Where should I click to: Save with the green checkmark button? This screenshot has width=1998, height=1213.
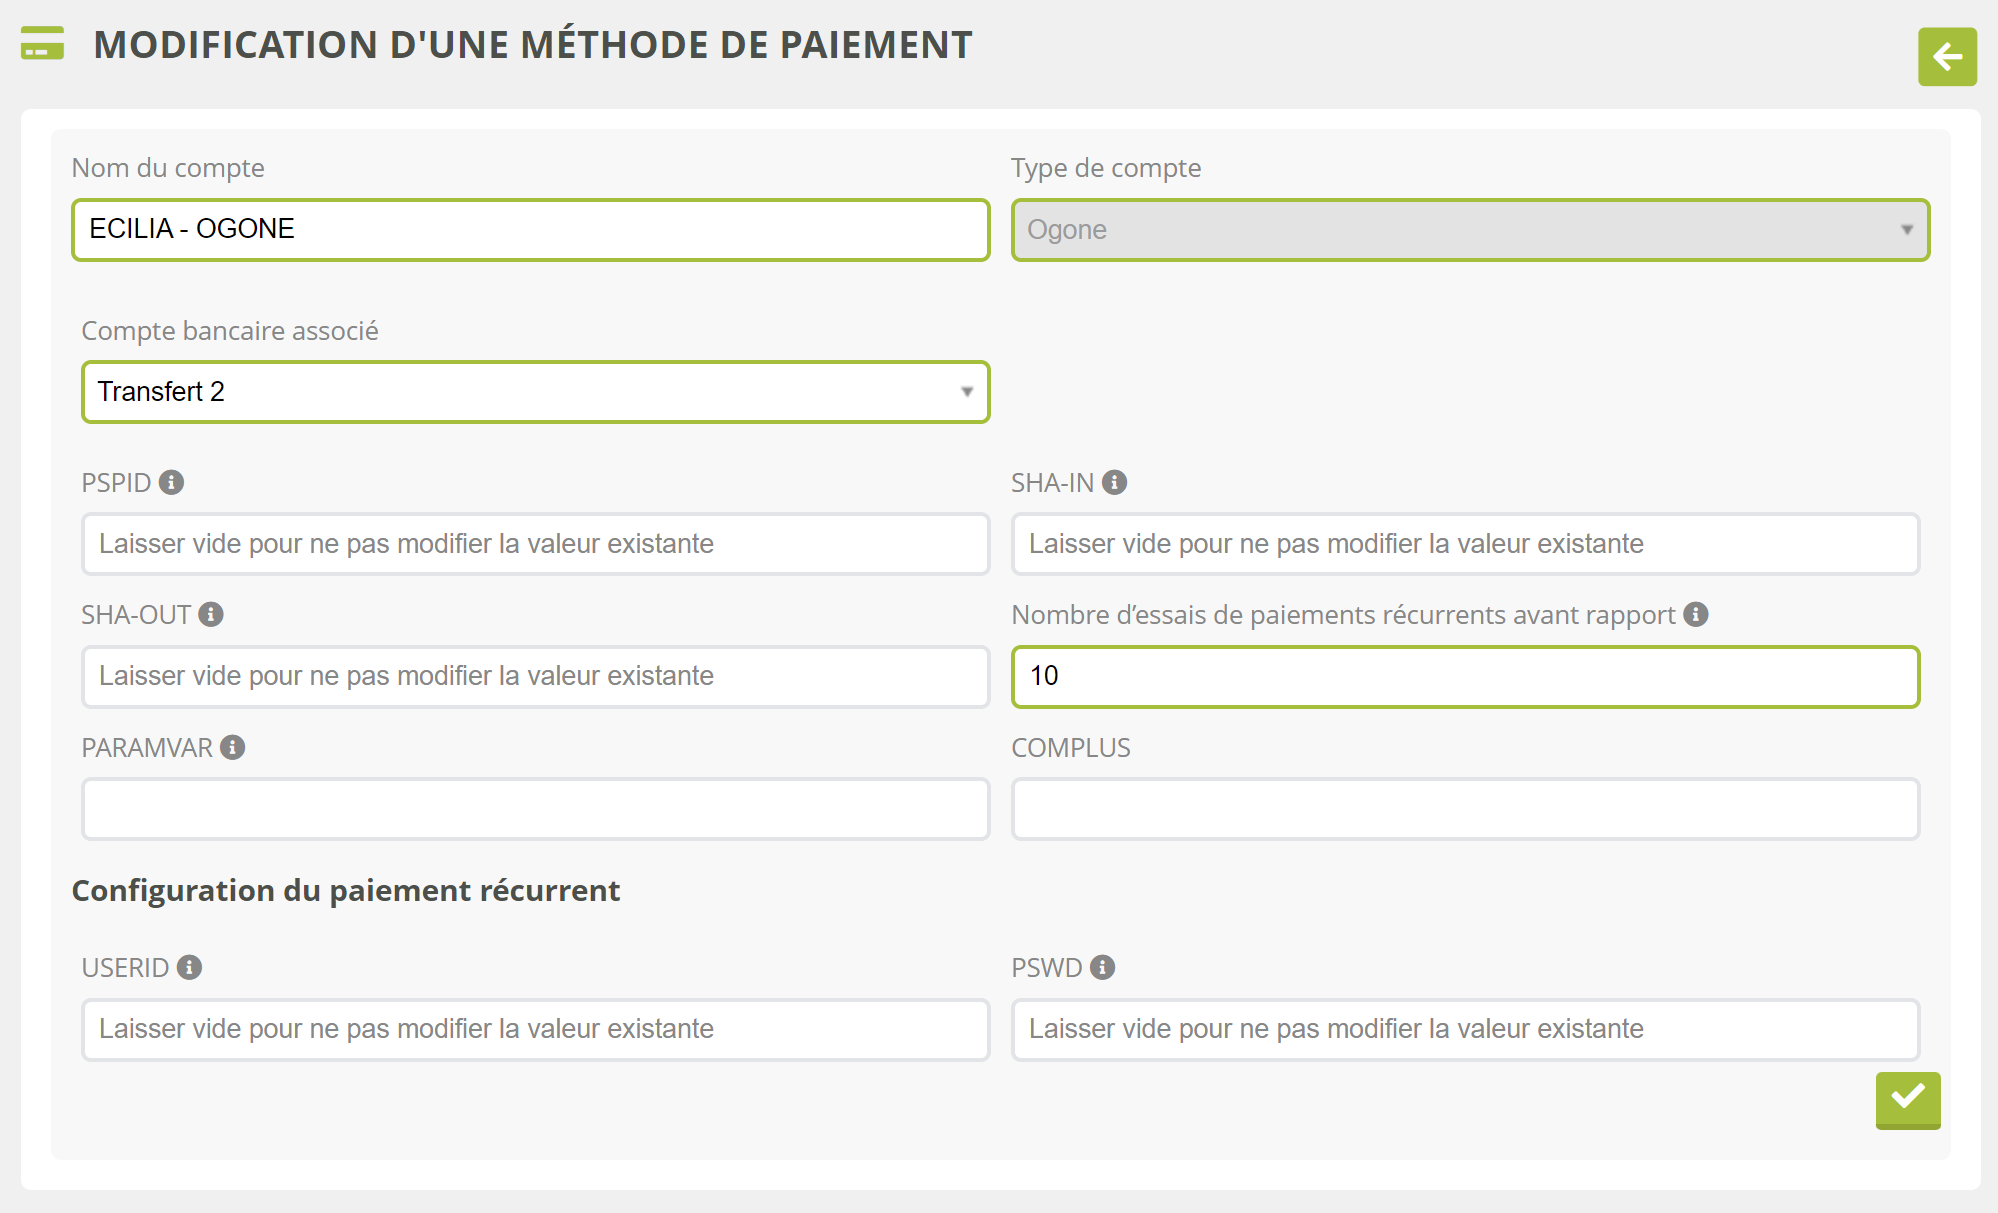pos(1907,1099)
